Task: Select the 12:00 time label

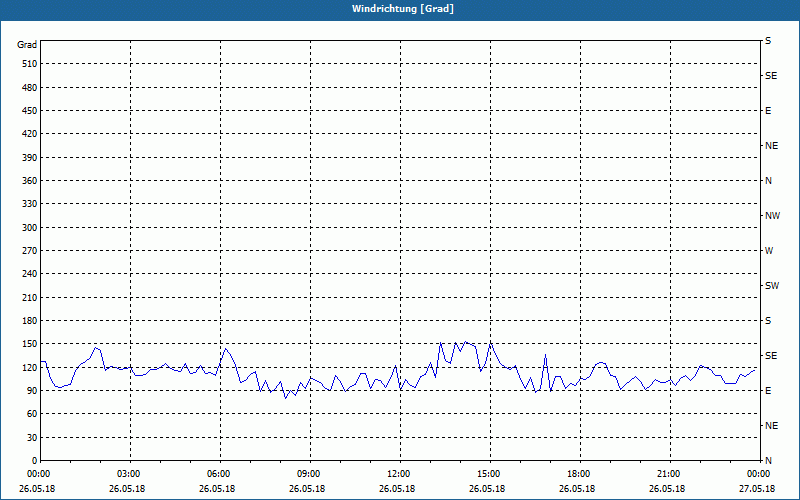Action: (398, 474)
